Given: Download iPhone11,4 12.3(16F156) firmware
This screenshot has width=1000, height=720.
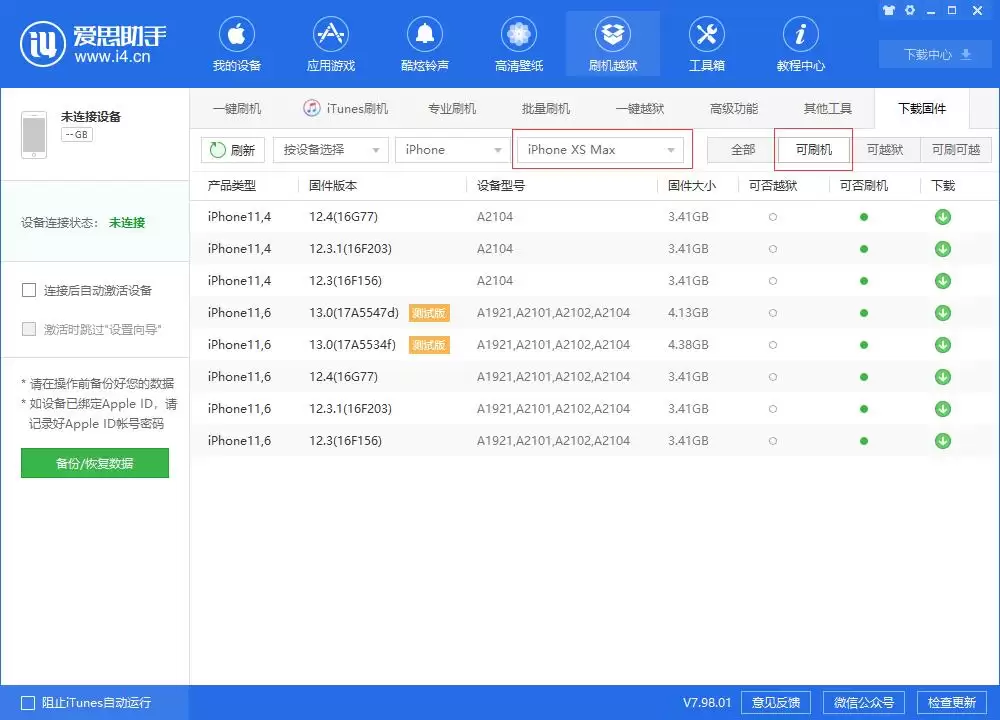Looking at the screenshot, I should pos(943,281).
